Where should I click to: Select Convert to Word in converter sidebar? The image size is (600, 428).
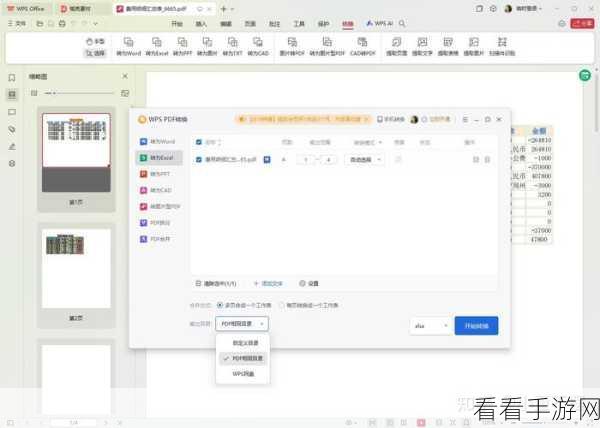click(158, 142)
